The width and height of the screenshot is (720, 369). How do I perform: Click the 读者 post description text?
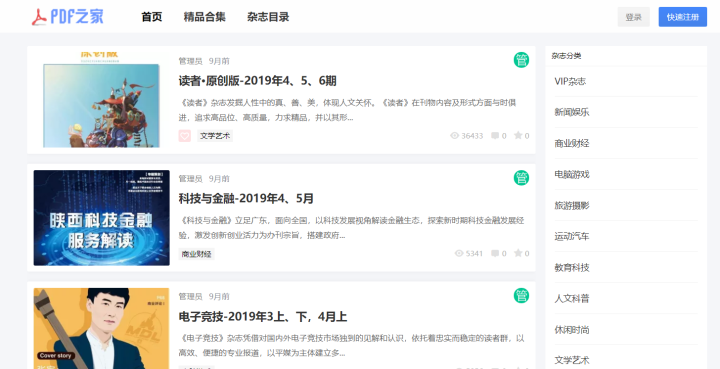click(347, 110)
